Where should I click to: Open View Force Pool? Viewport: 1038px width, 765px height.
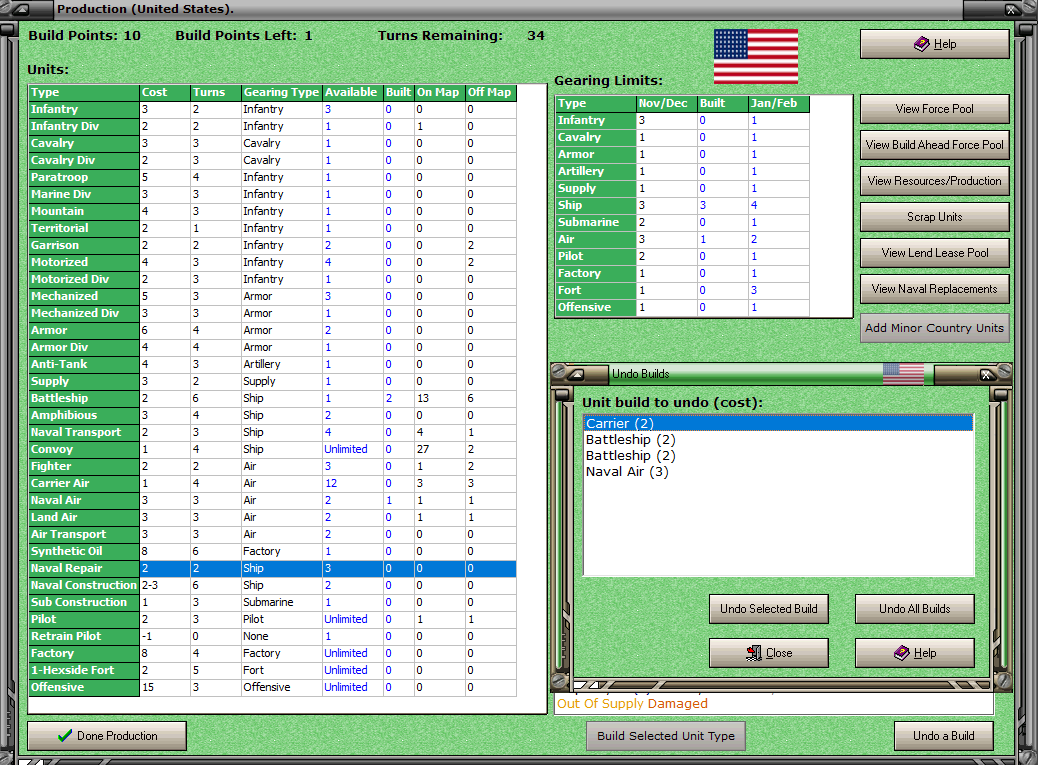pyautogui.click(x=934, y=109)
